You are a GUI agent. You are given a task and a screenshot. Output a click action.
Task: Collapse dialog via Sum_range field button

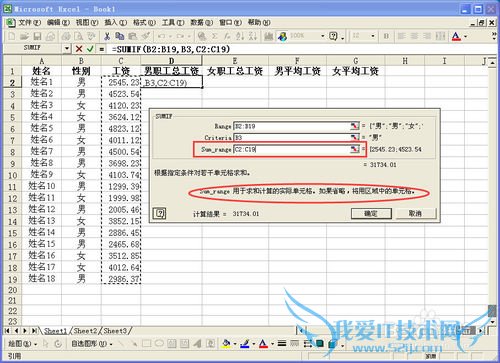(x=354, y=149)
